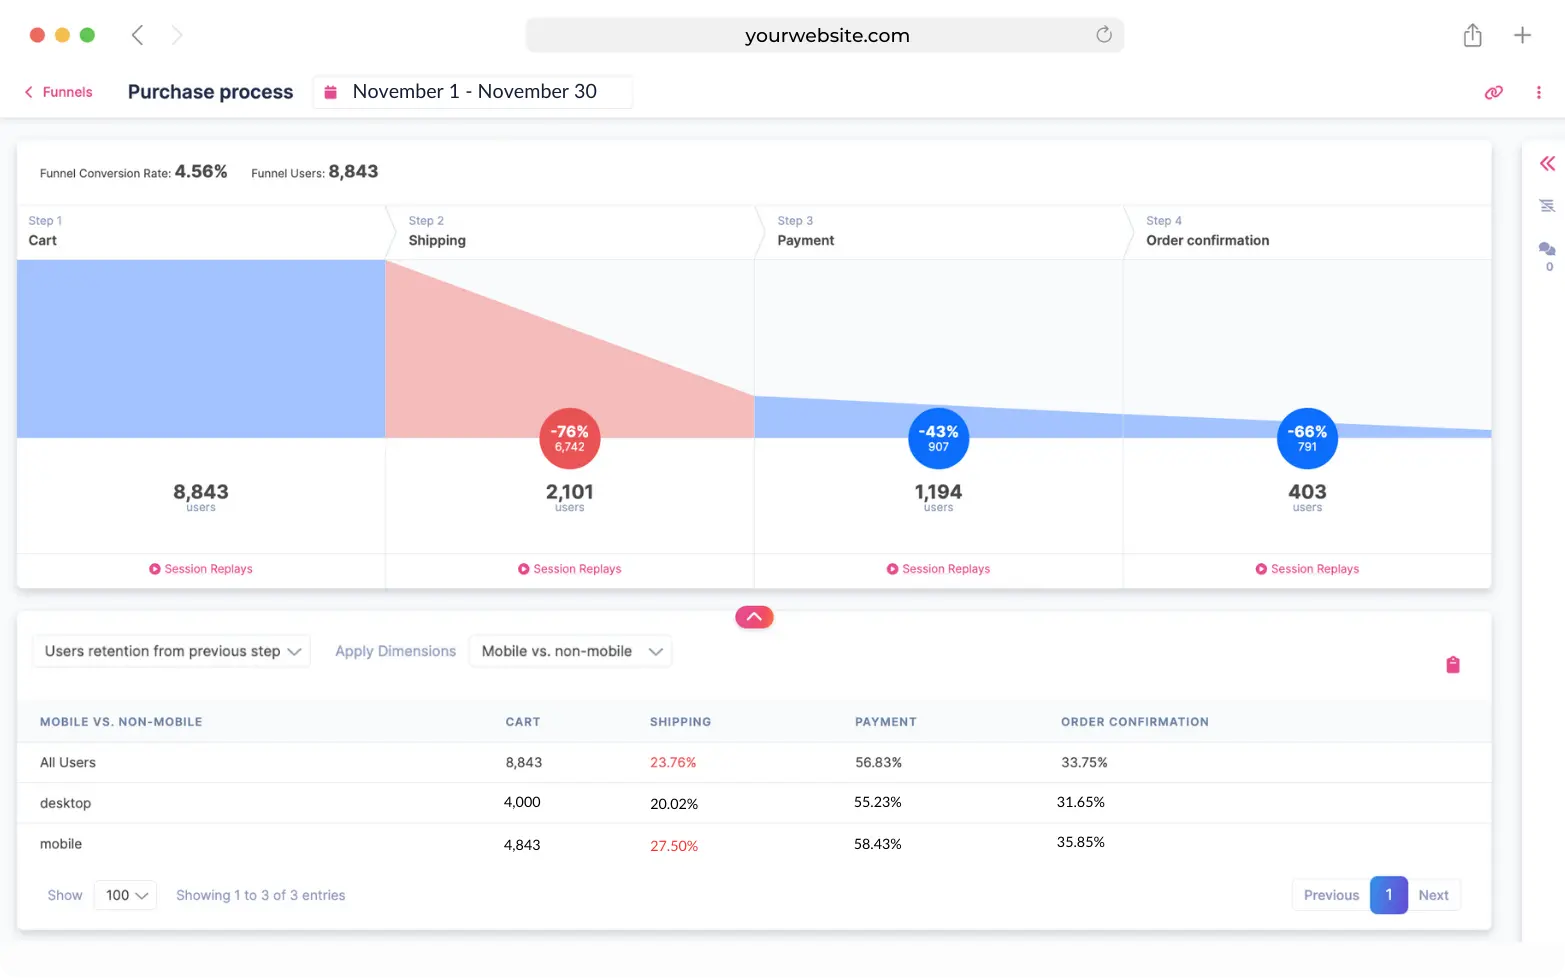
Task: Sort by the CART column header
Action: coord(523,722)
